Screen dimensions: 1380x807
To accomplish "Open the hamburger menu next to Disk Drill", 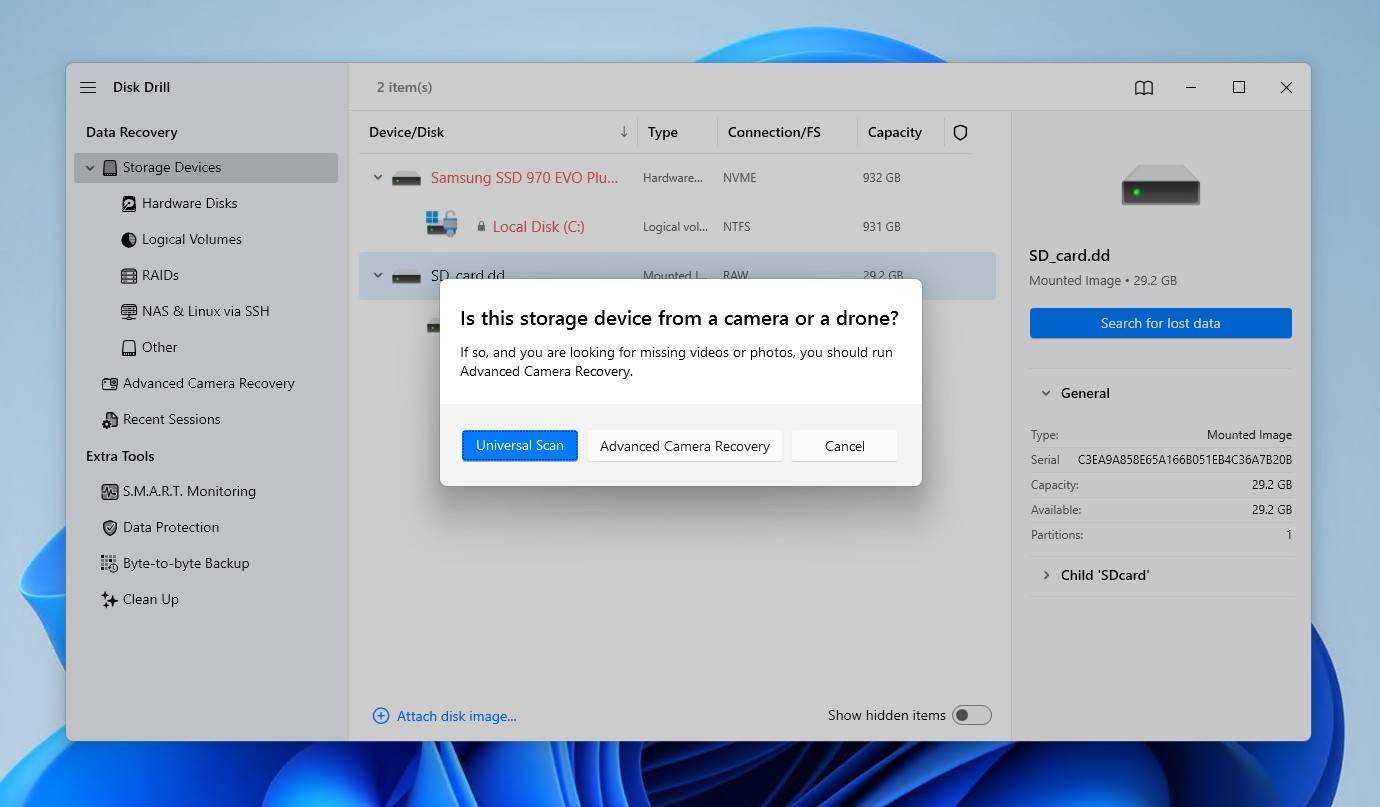I will 88,87.
